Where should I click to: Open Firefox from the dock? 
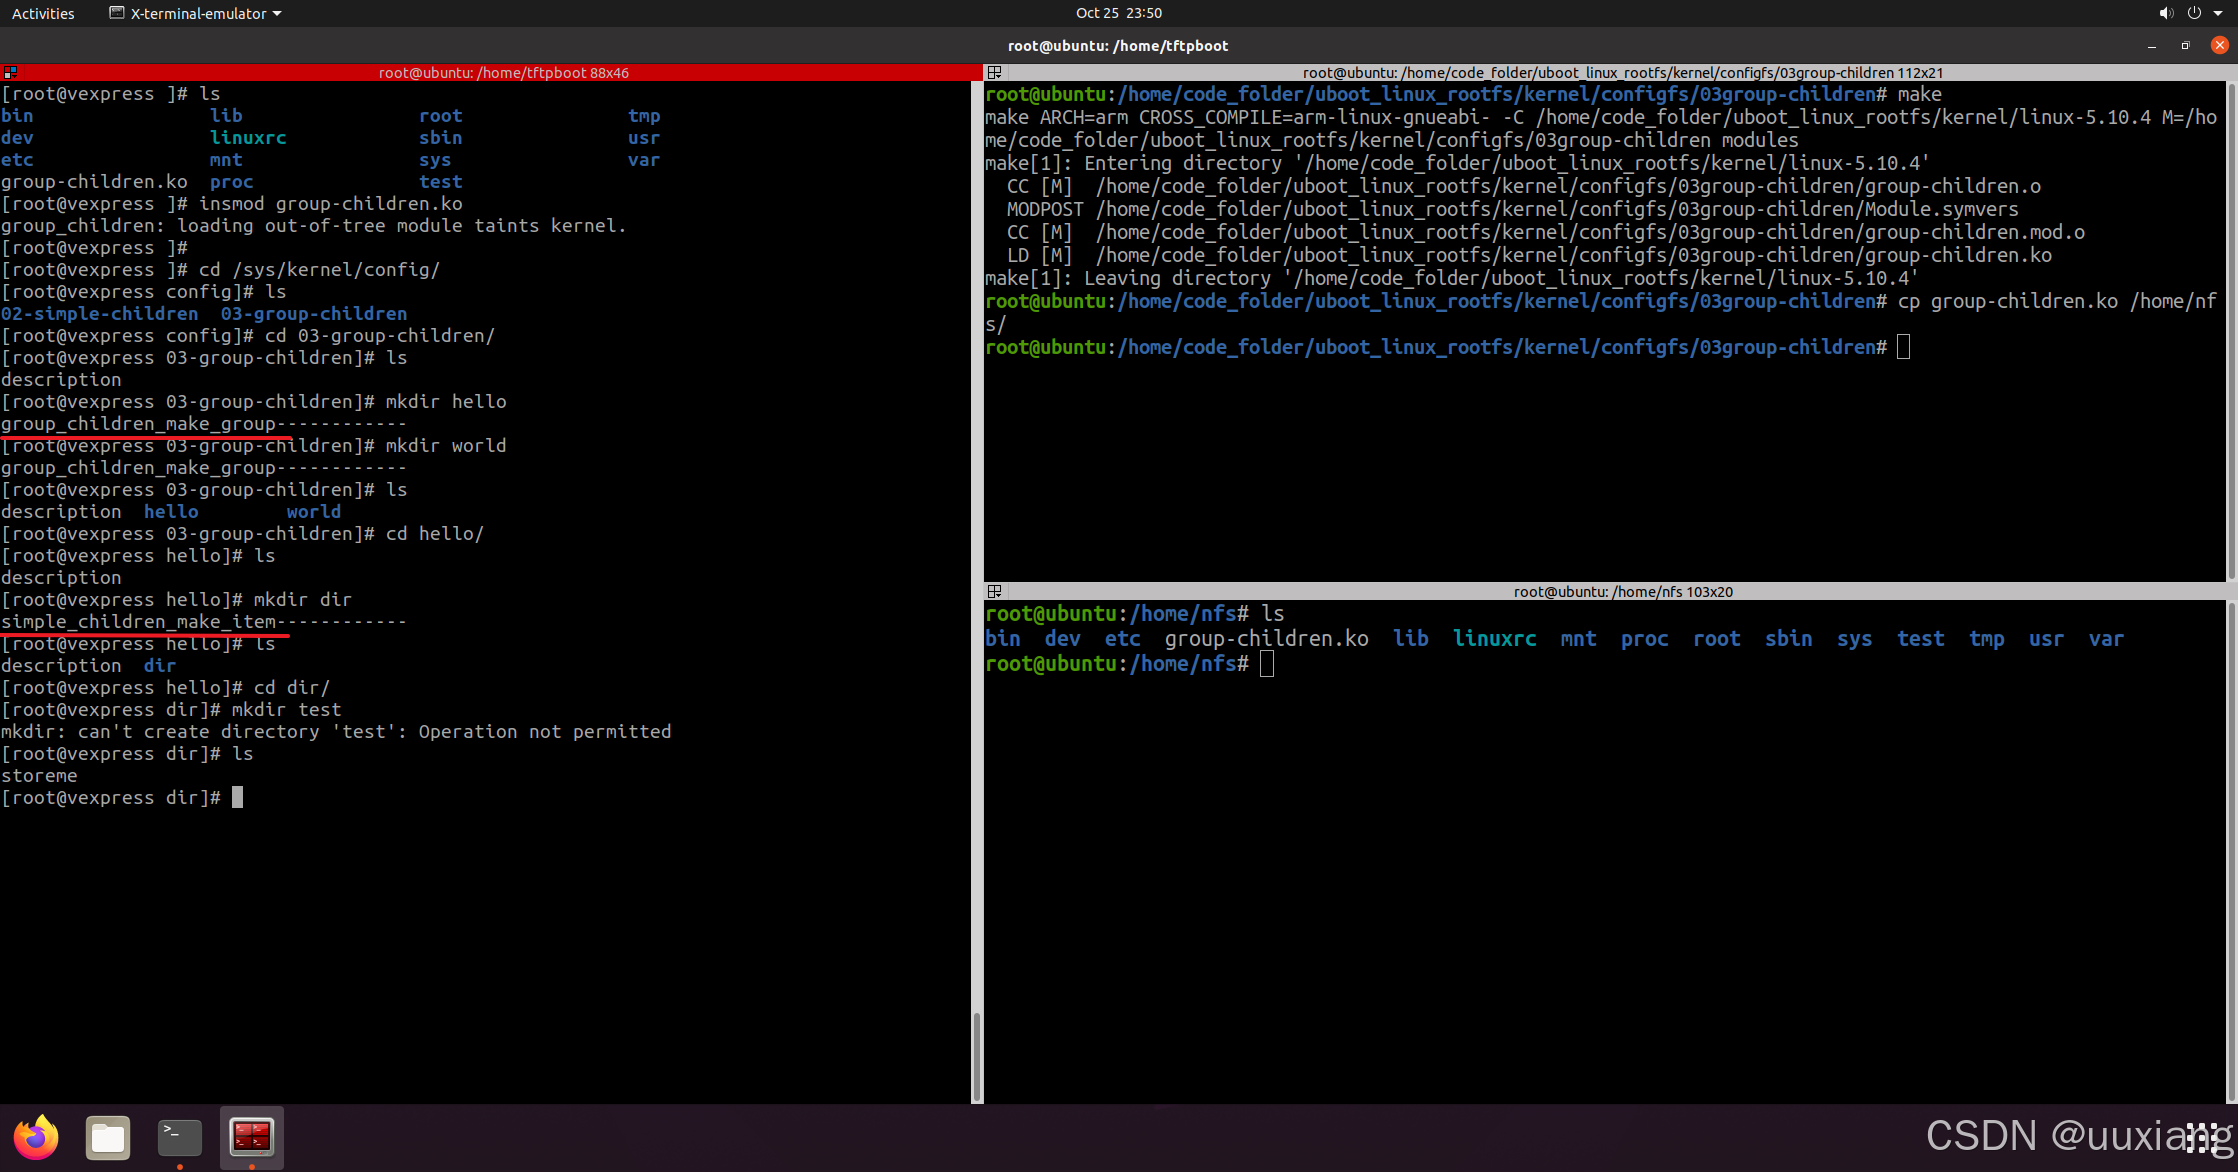point(36,1137)
